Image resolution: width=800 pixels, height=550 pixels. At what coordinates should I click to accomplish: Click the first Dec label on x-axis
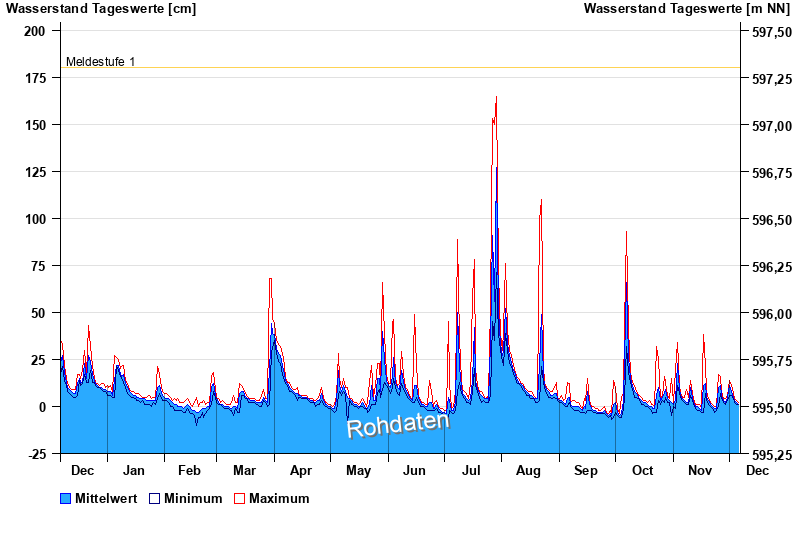tap(83, 470)
